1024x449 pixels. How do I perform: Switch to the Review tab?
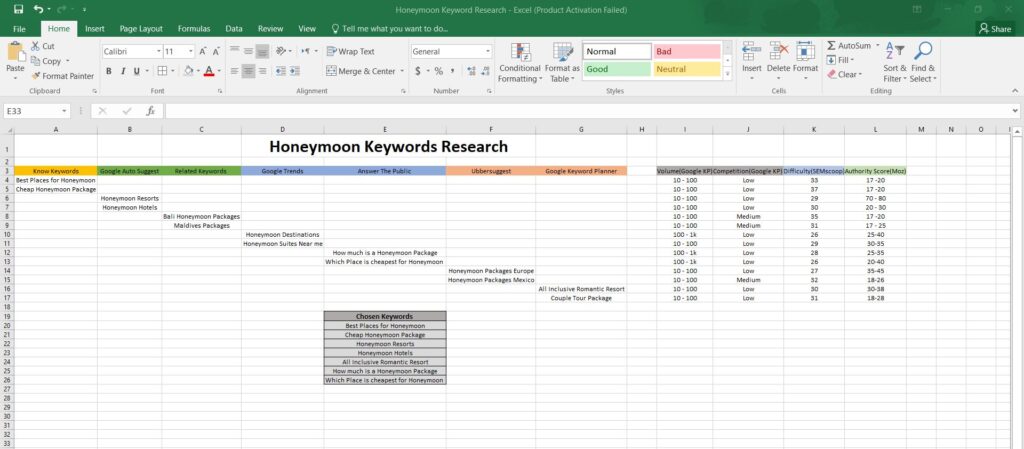pyautogui.click(x=270, y=29)
